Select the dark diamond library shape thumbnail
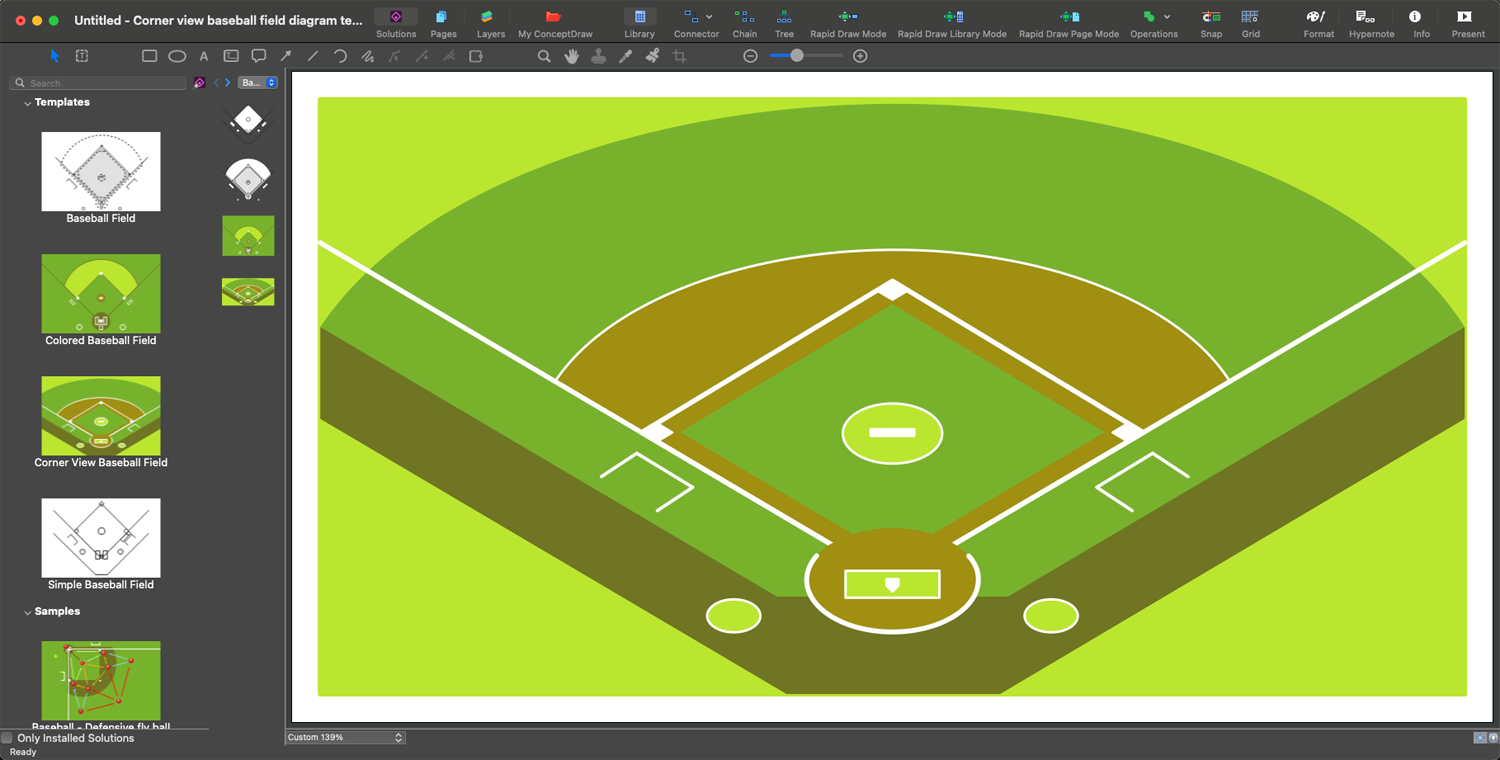Viewport: 1500px width, 760px height. [x=248, y=122]
